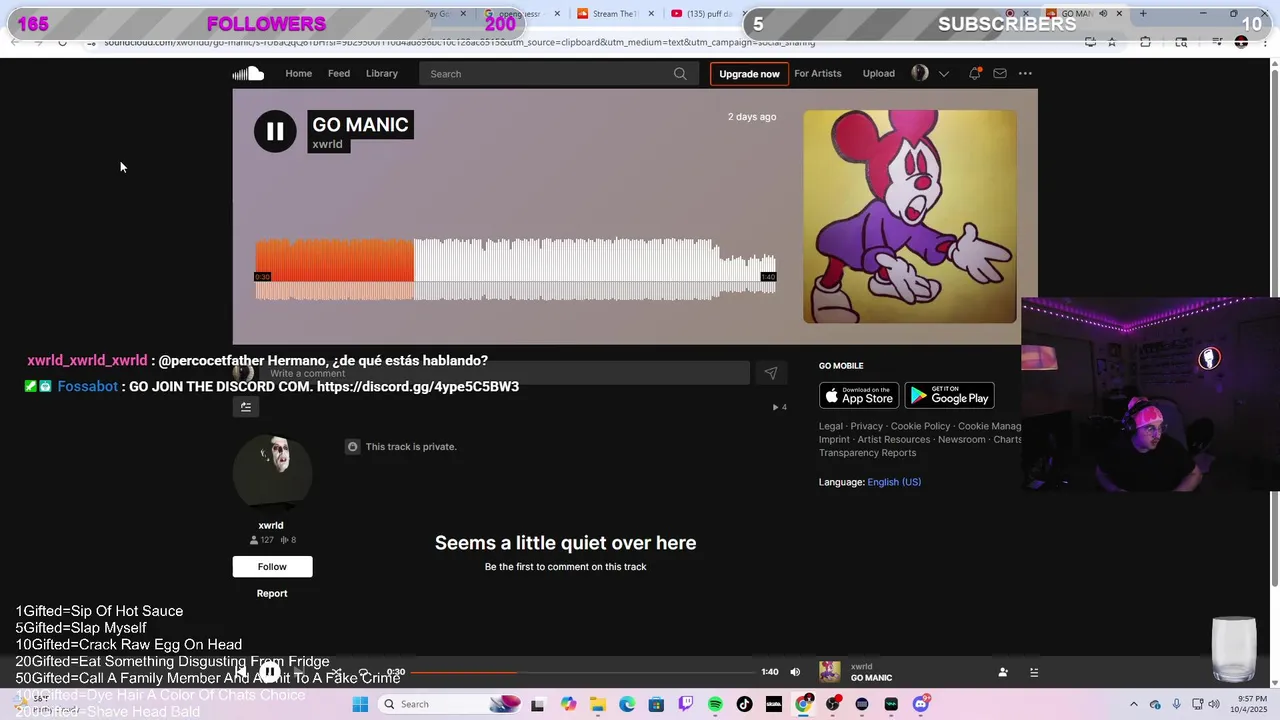Go to Home in SoundCloud nav
Viewport: 1280px width, 720px height.
tap(298, 73)
